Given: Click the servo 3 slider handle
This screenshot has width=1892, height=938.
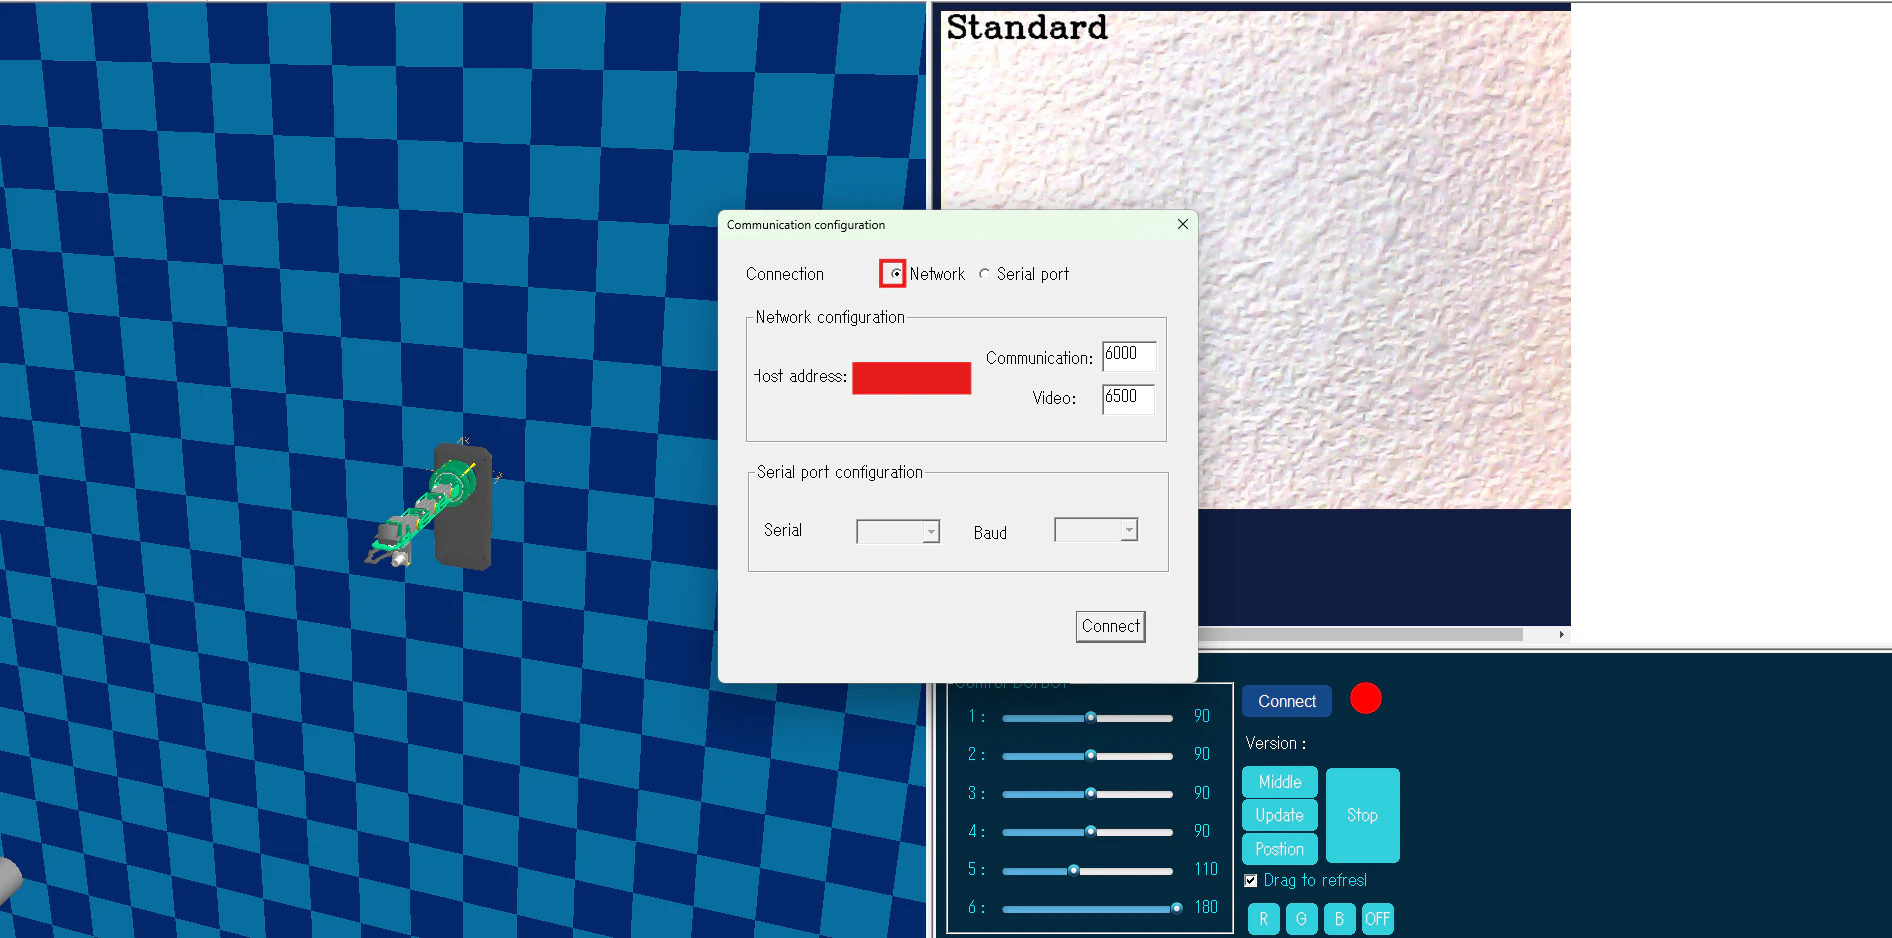Looking at the screenshot, I should (1091, 793).
